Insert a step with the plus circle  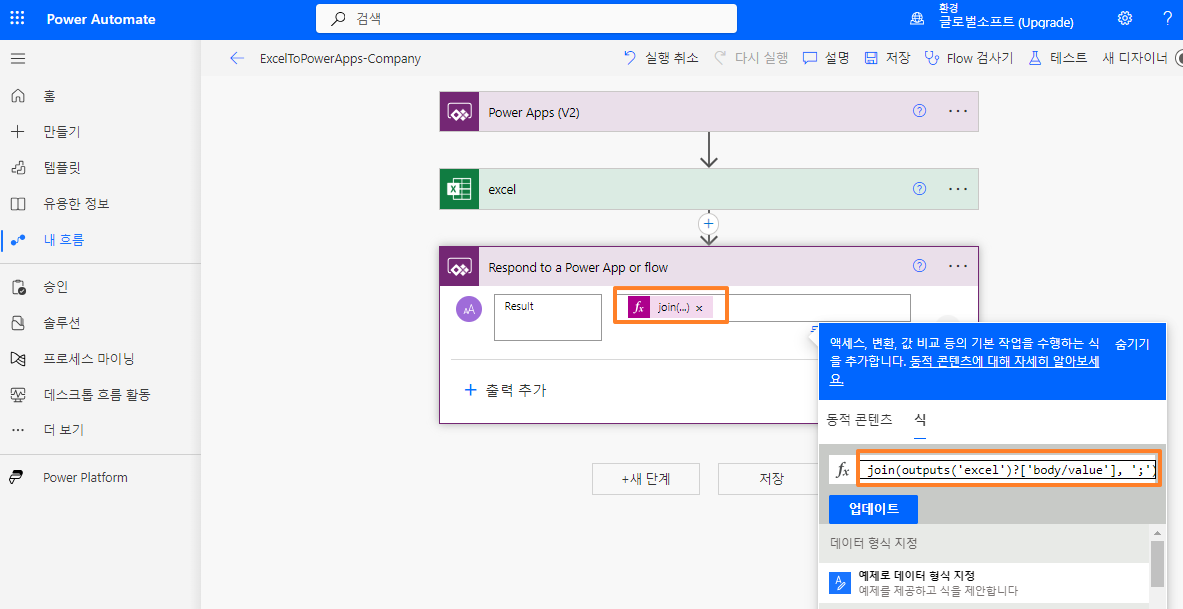[x=708, y=223]
